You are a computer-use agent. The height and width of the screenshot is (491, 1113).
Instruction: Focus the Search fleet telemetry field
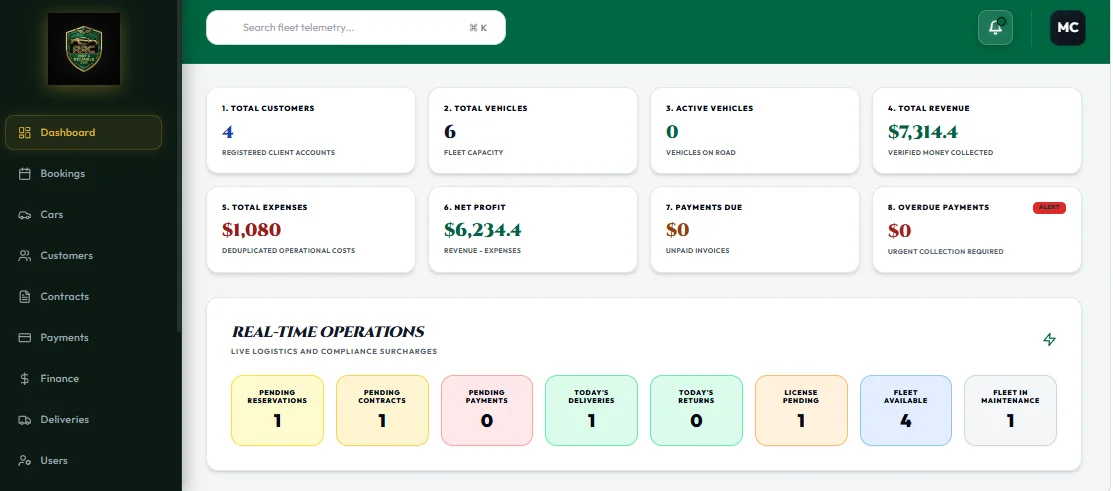[x=356, y=28]
